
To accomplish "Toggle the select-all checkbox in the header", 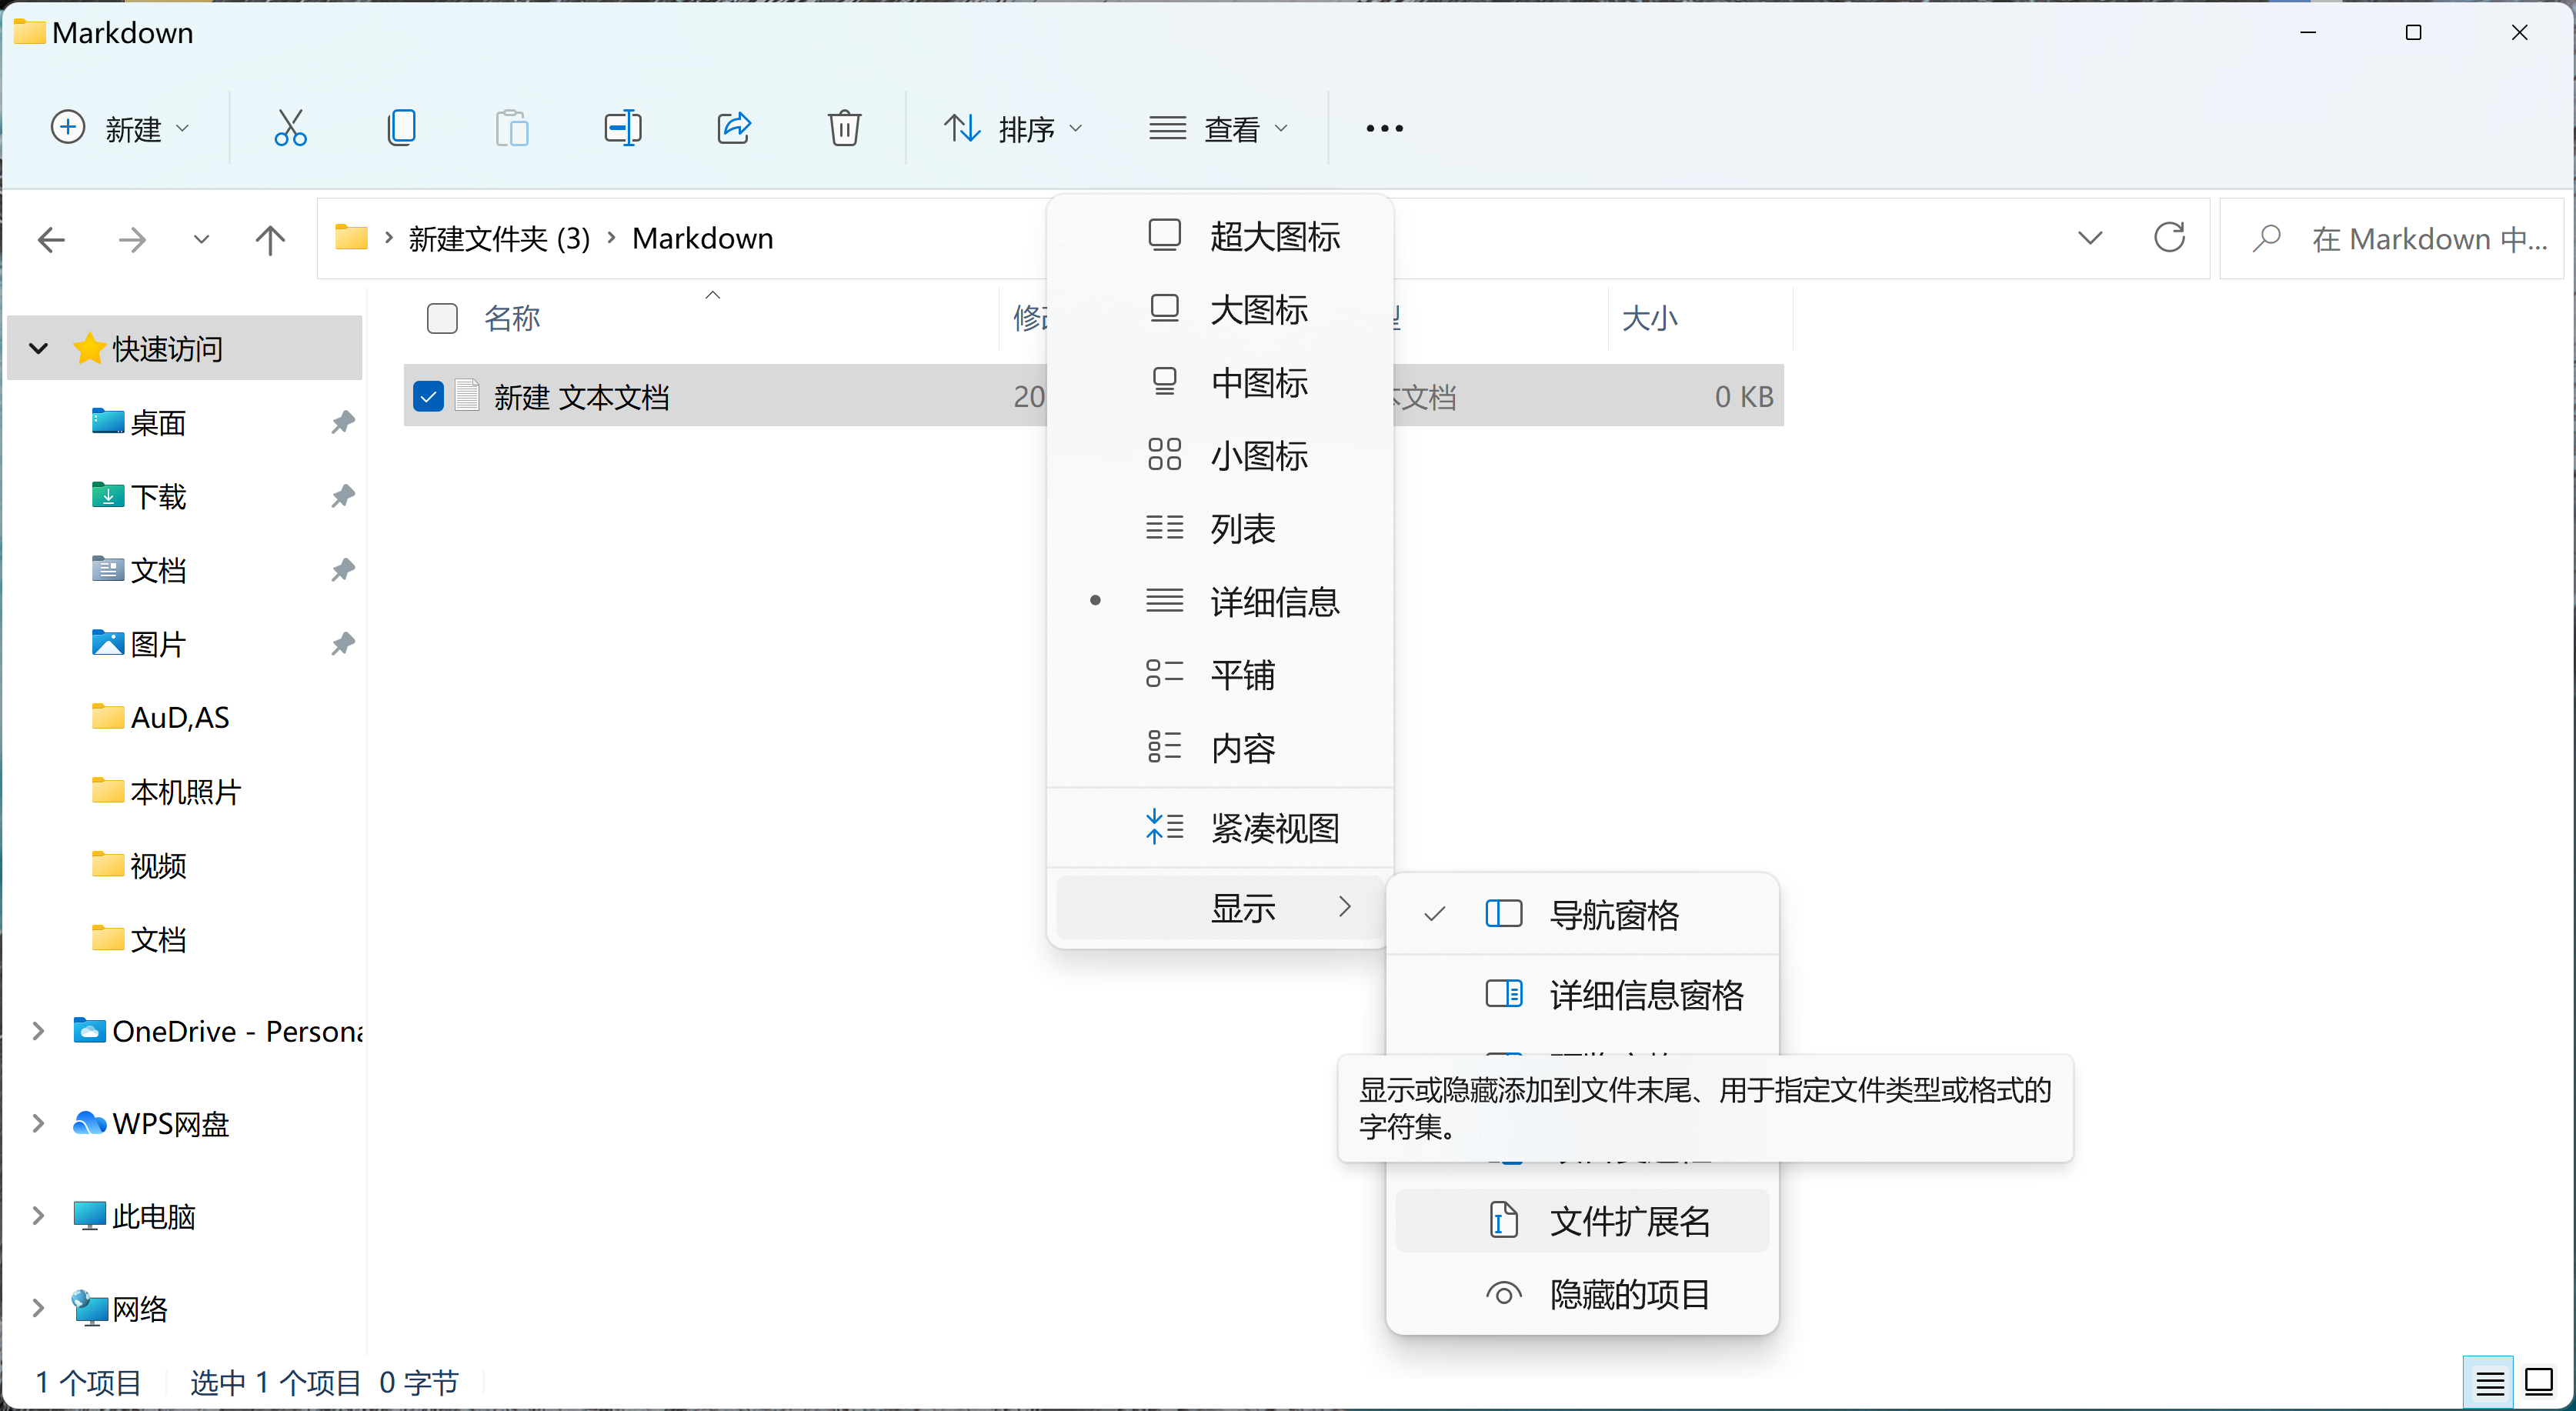I will 442,318.
